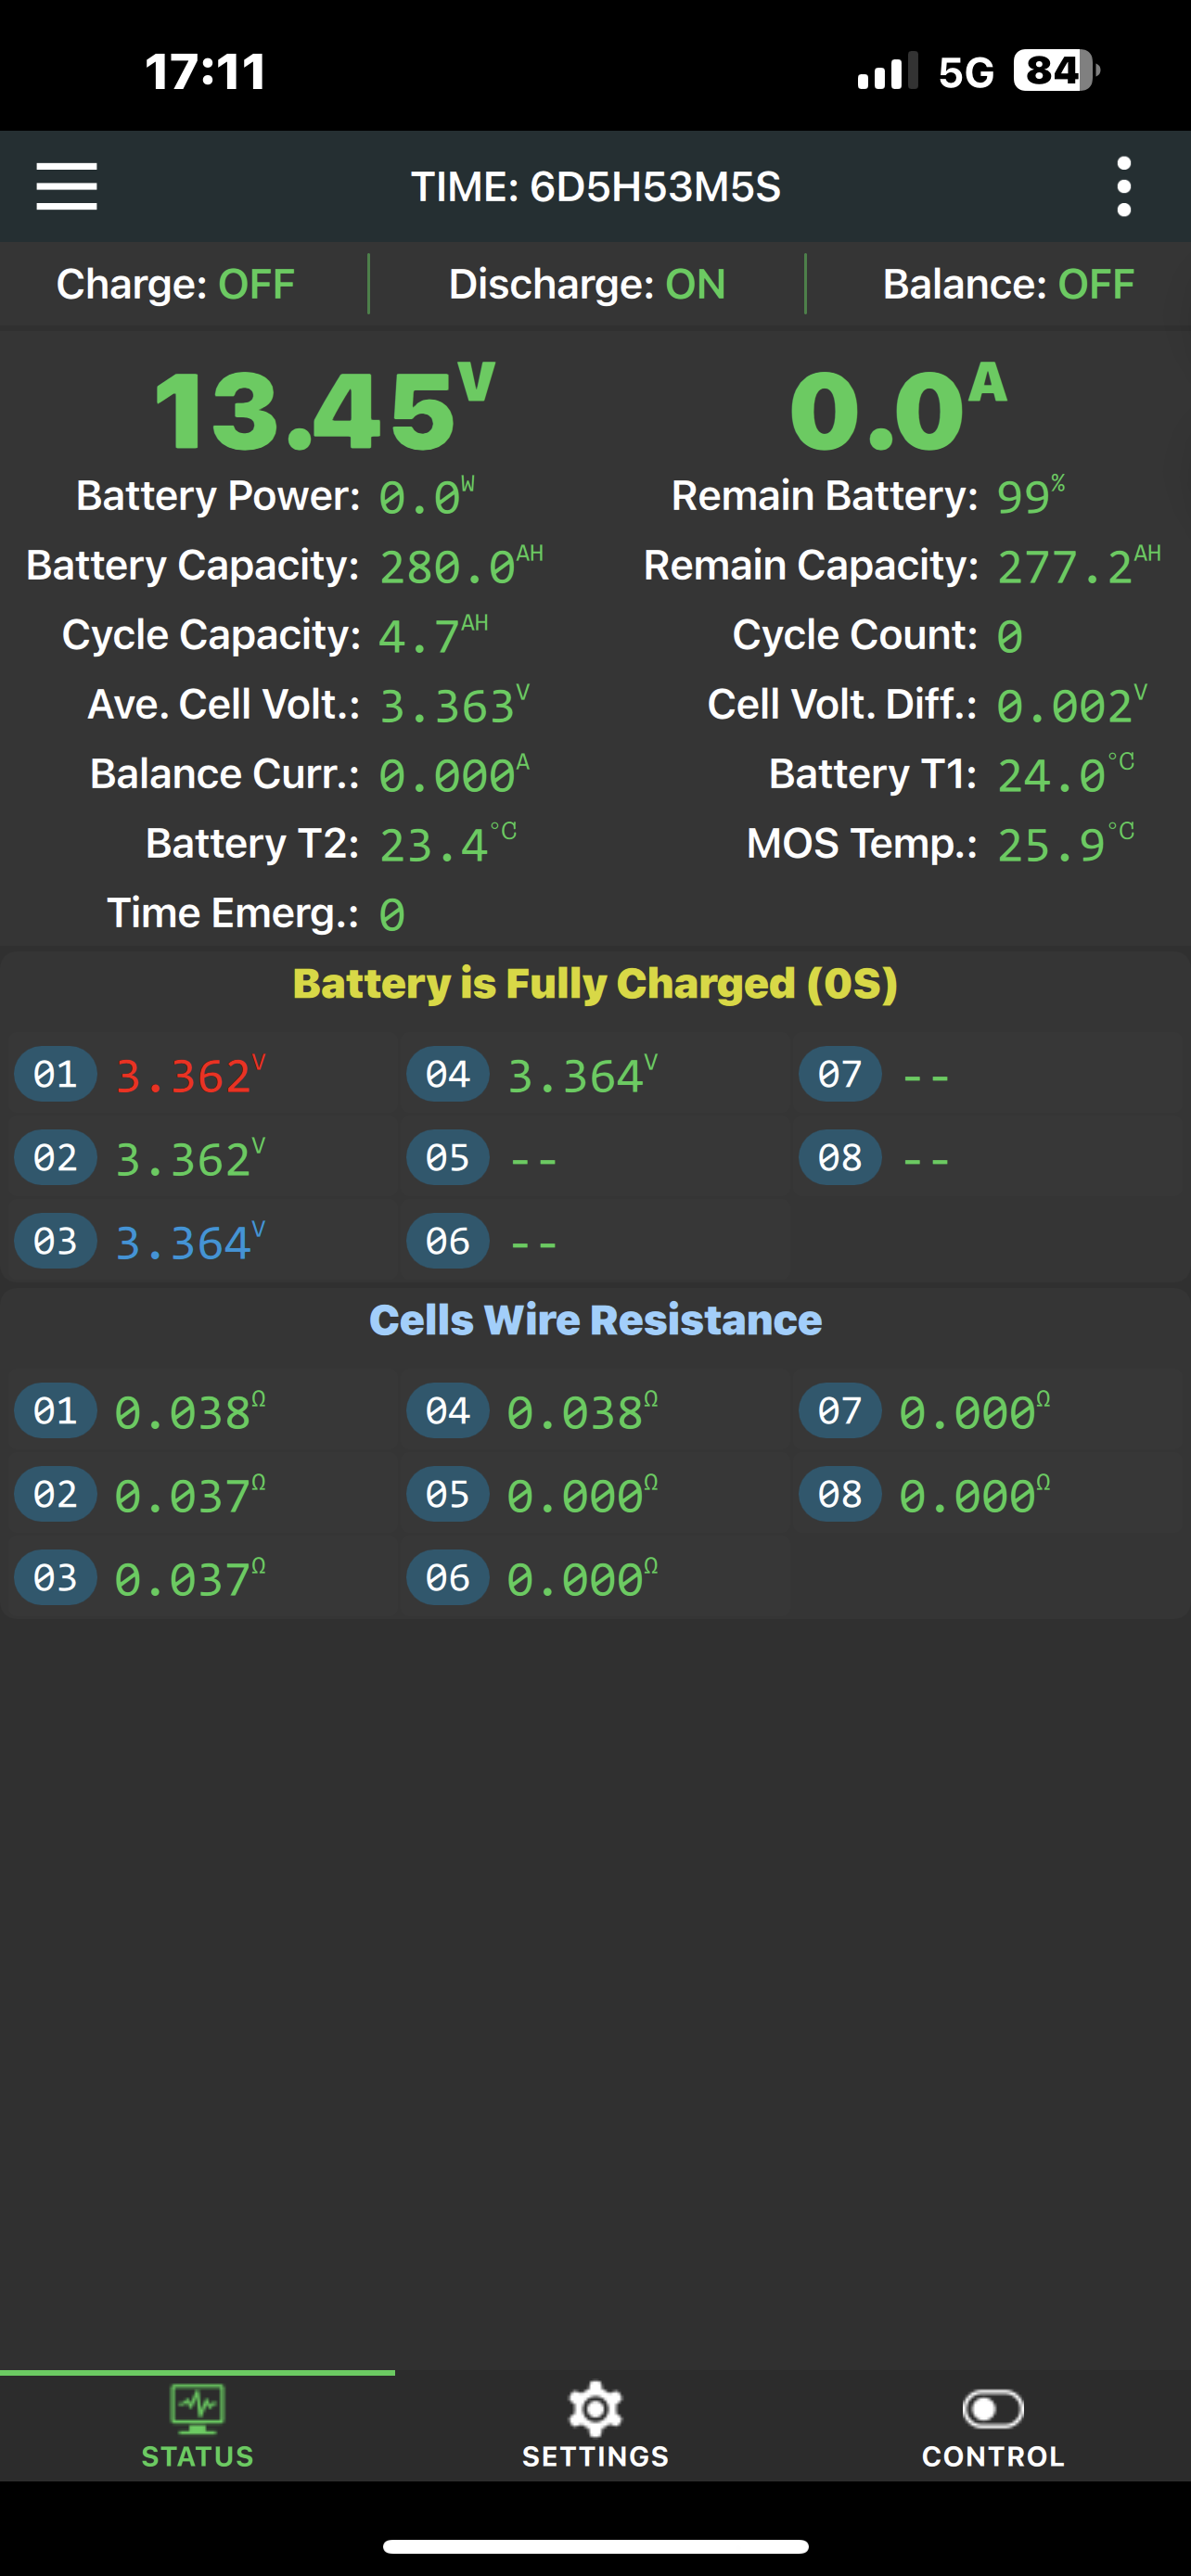Switch to the SETTINGS tab label
Image resolution: width=1191 pixels, height=2576 pixels.
coord(595,2456)
